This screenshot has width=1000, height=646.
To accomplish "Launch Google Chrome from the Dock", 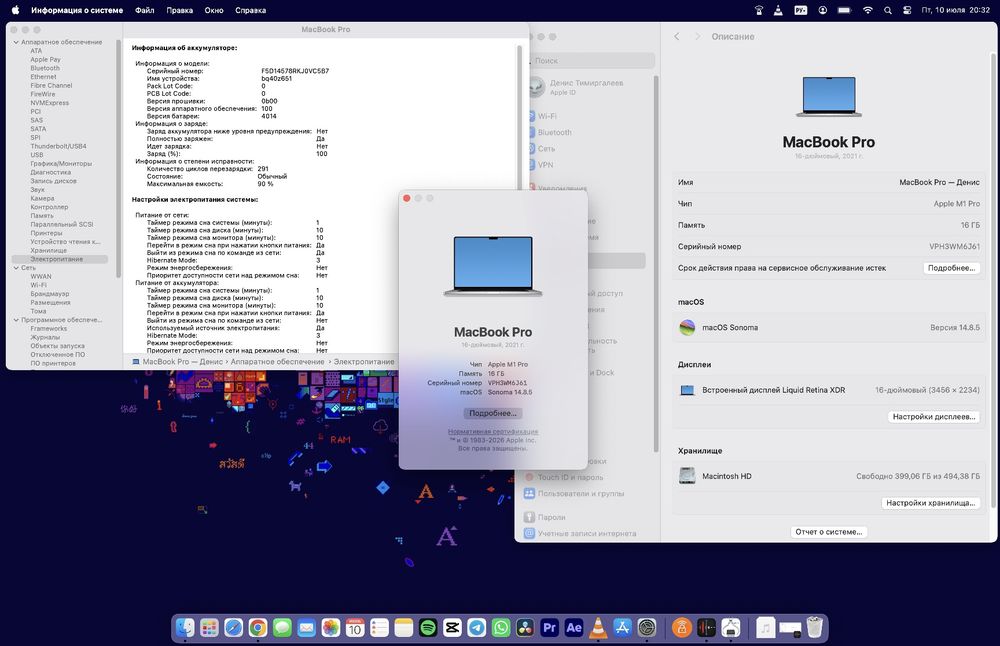I will click(258, 628).
